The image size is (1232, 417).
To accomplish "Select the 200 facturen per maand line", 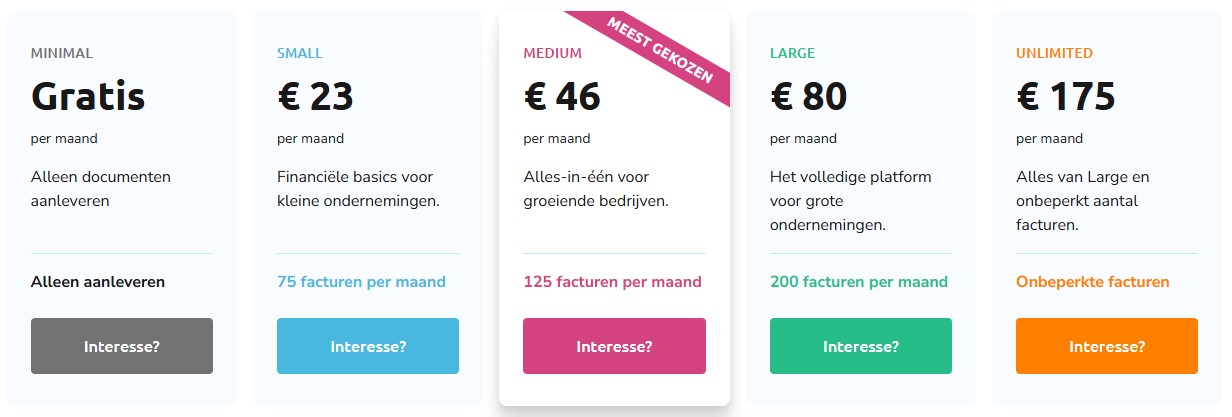I will coord(858,282).
